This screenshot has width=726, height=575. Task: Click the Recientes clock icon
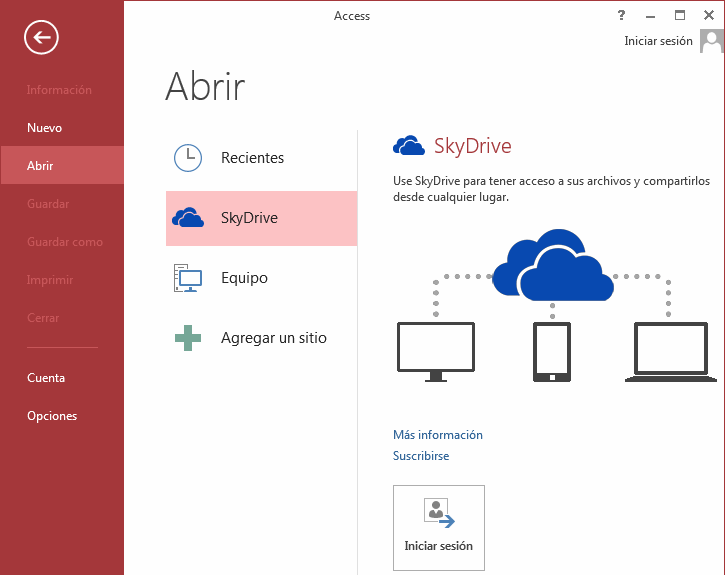[x=187, y=158]
